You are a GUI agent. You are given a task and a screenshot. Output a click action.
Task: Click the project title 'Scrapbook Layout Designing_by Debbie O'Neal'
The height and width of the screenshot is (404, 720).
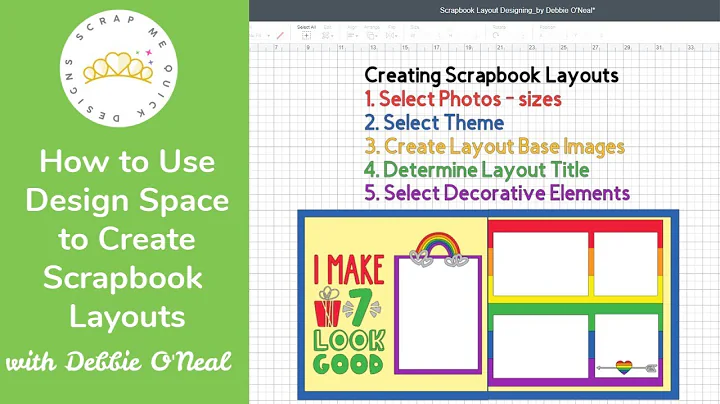517,10
